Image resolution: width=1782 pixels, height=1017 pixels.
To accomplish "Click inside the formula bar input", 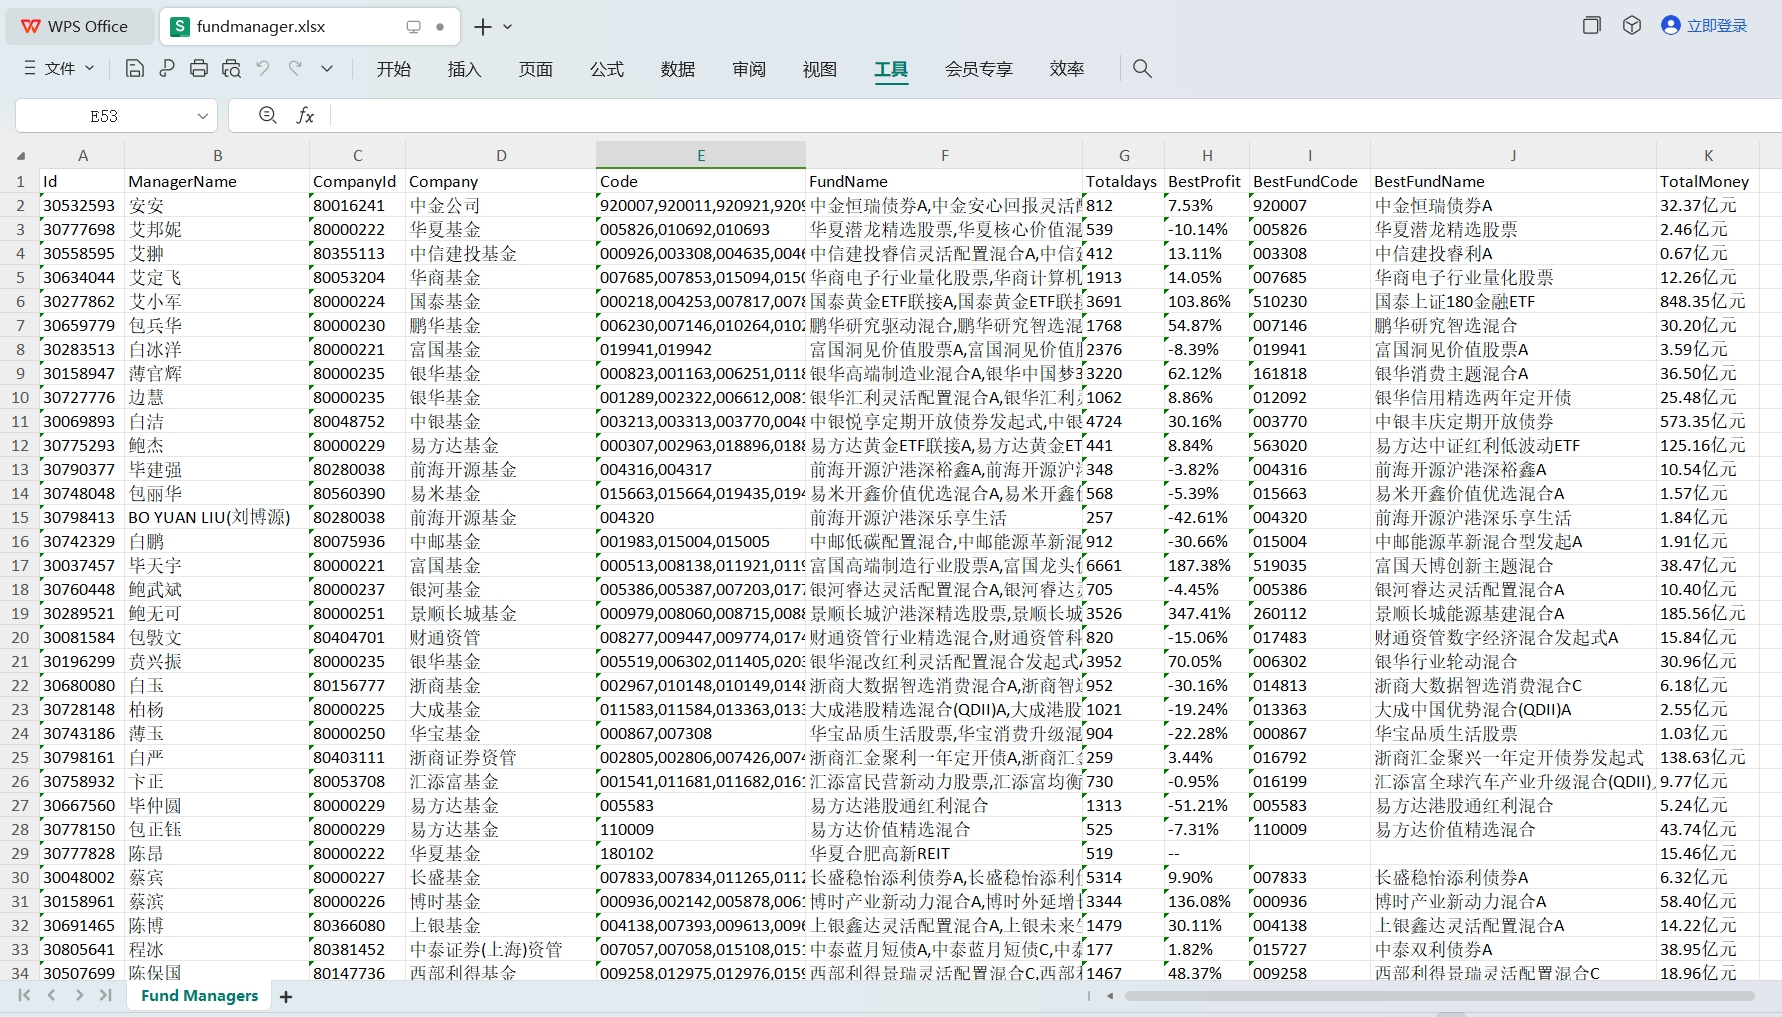I will (1055, 116).
